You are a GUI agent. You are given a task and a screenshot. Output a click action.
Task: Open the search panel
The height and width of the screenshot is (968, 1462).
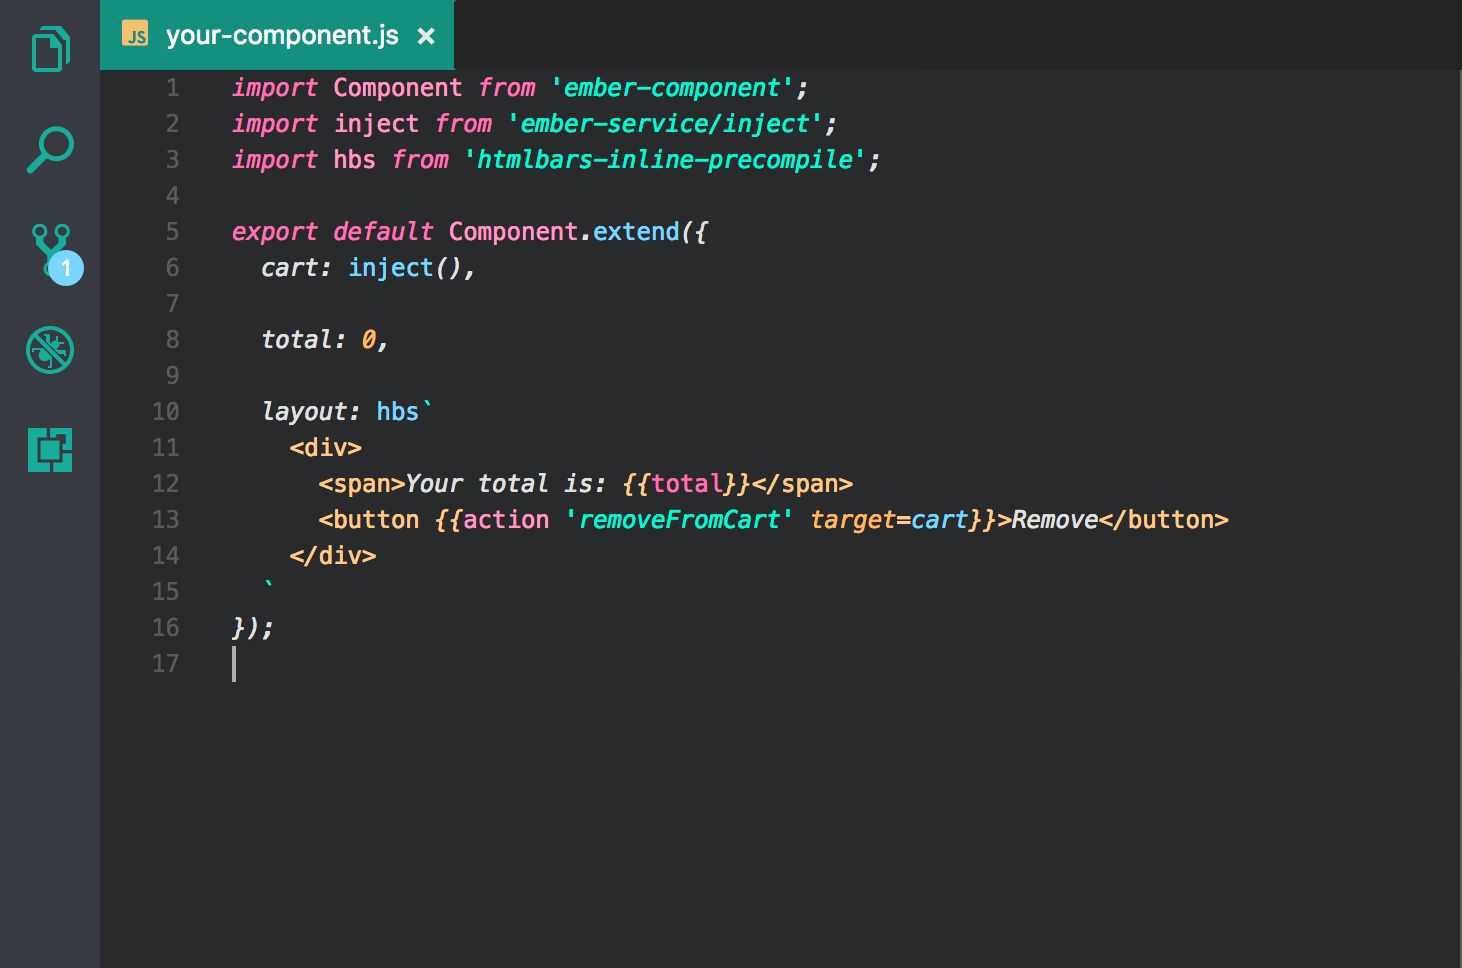[50, 148]
